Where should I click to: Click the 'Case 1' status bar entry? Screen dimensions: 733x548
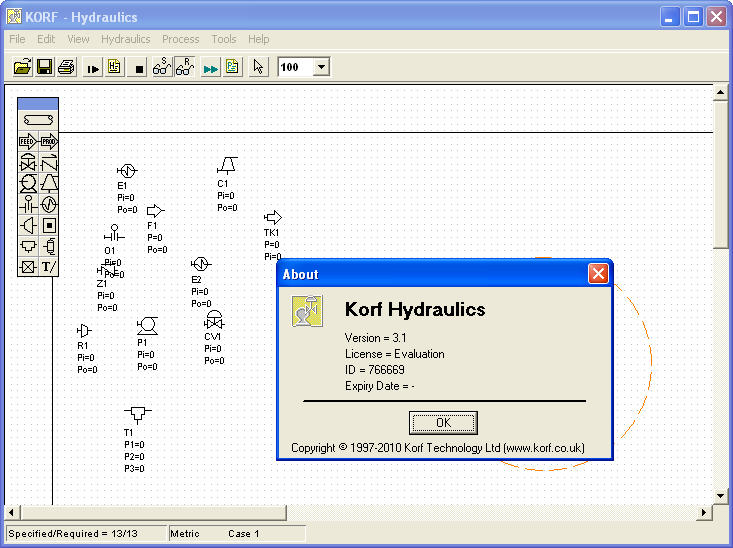click(x=244, y=534)
